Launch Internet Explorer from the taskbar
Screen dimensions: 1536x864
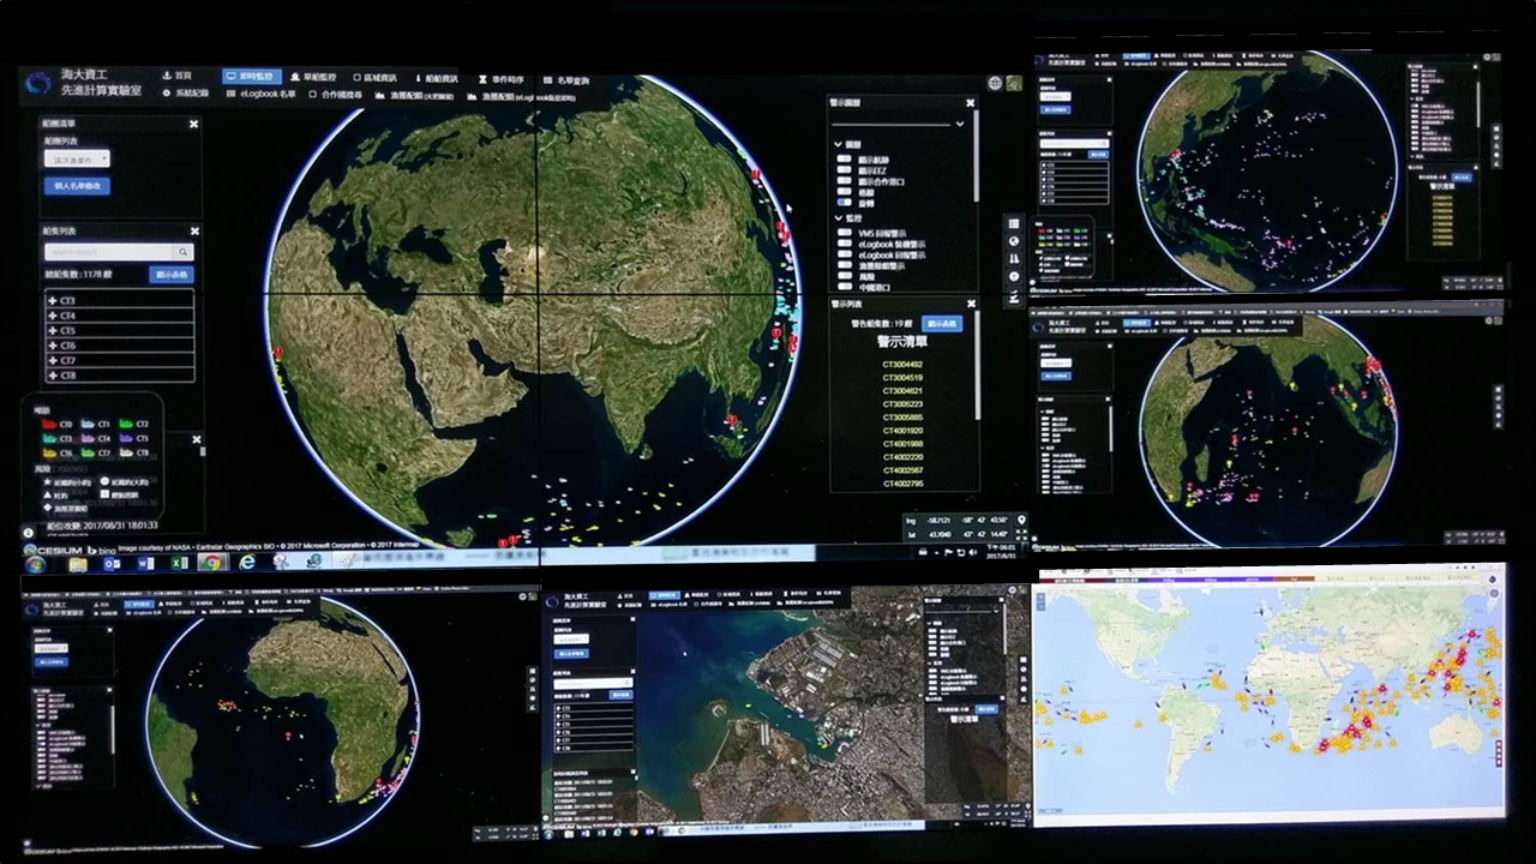(x=247, y=563)
